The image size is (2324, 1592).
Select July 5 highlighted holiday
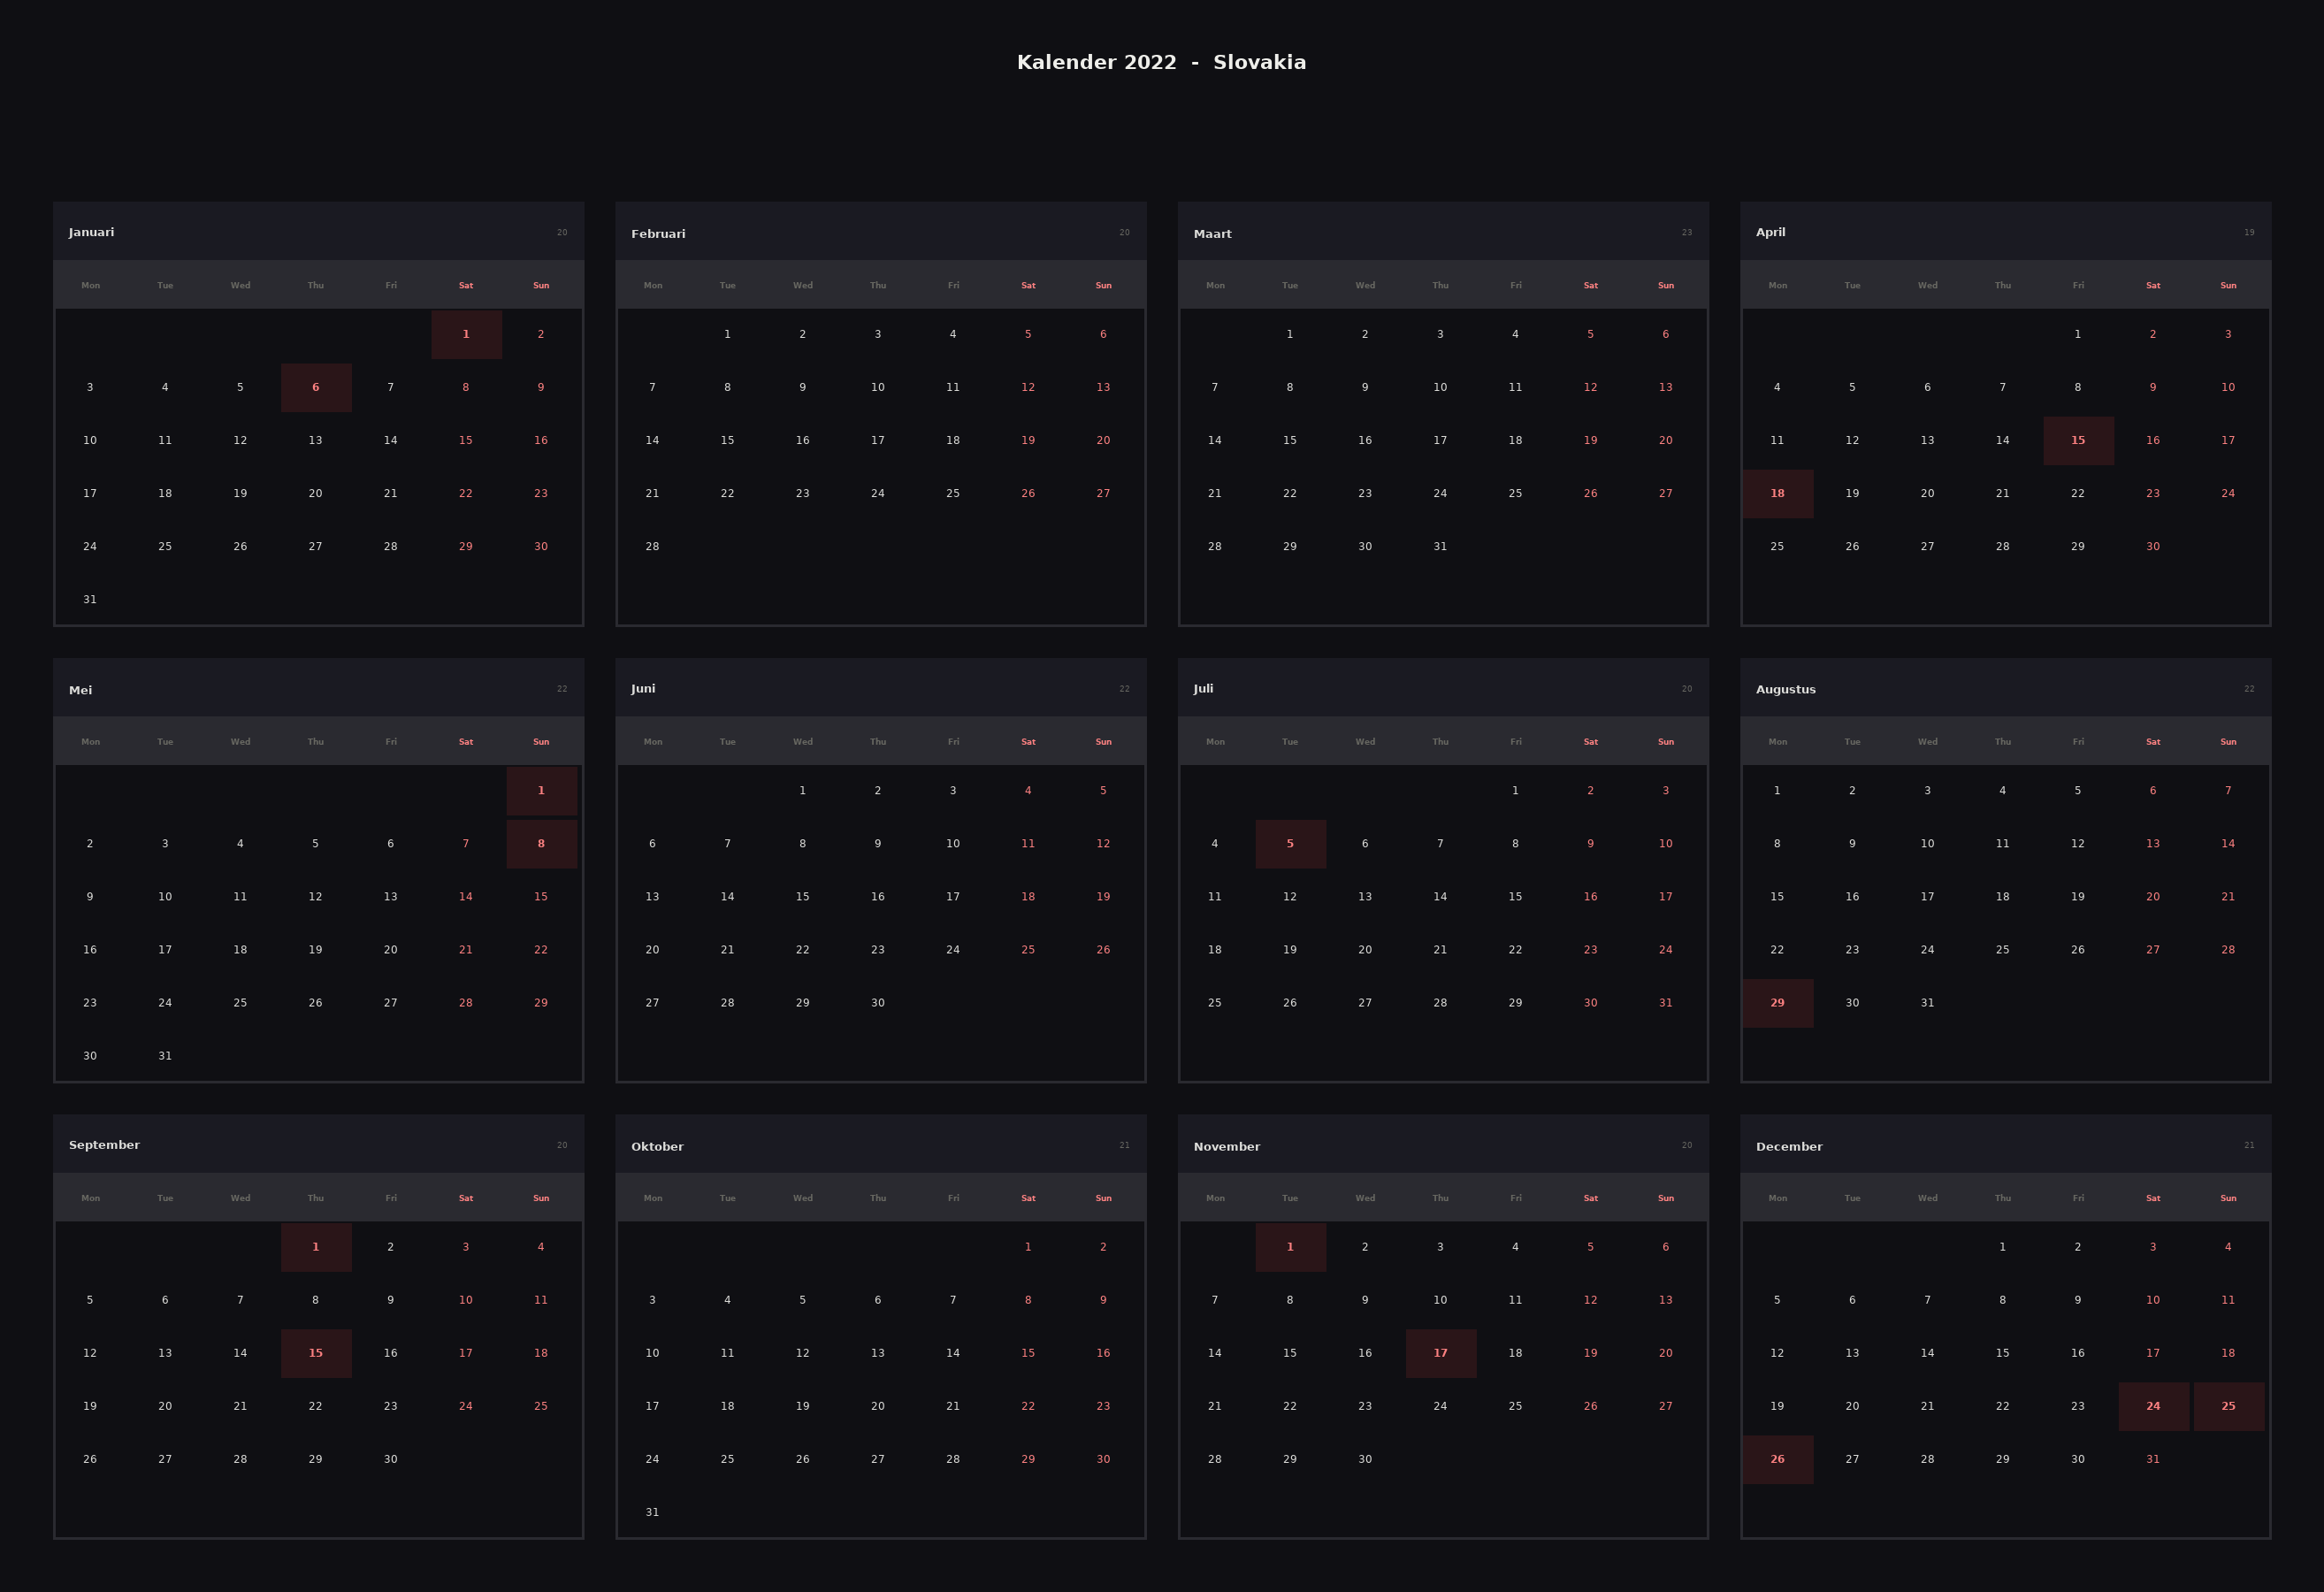pos(1290,843)
